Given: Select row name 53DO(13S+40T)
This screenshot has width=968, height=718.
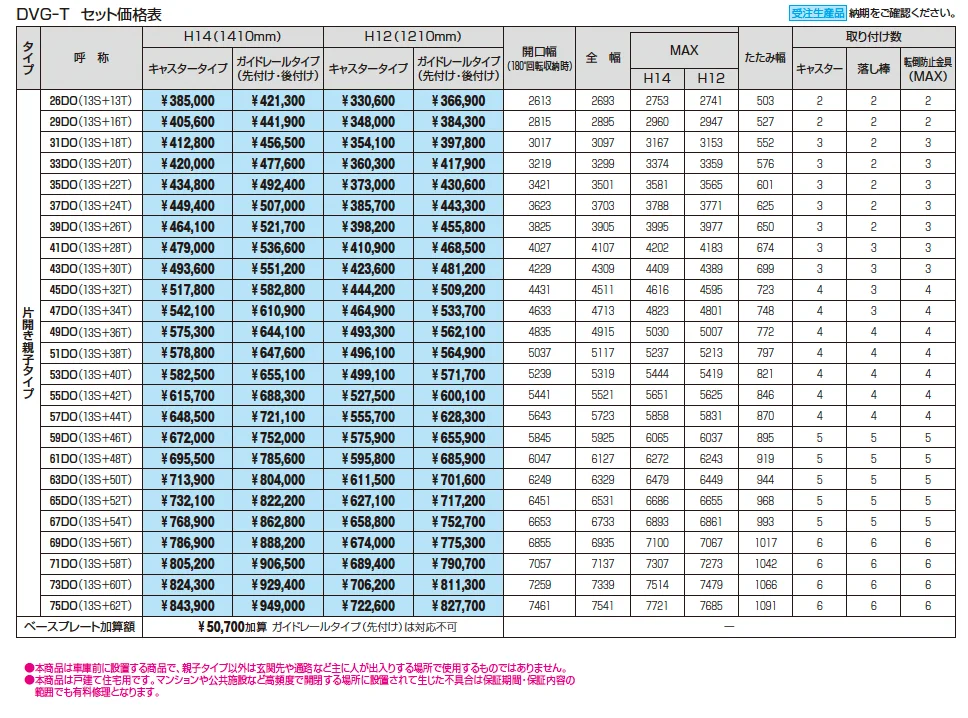Looking at the screenshot, I should (91, 374).
